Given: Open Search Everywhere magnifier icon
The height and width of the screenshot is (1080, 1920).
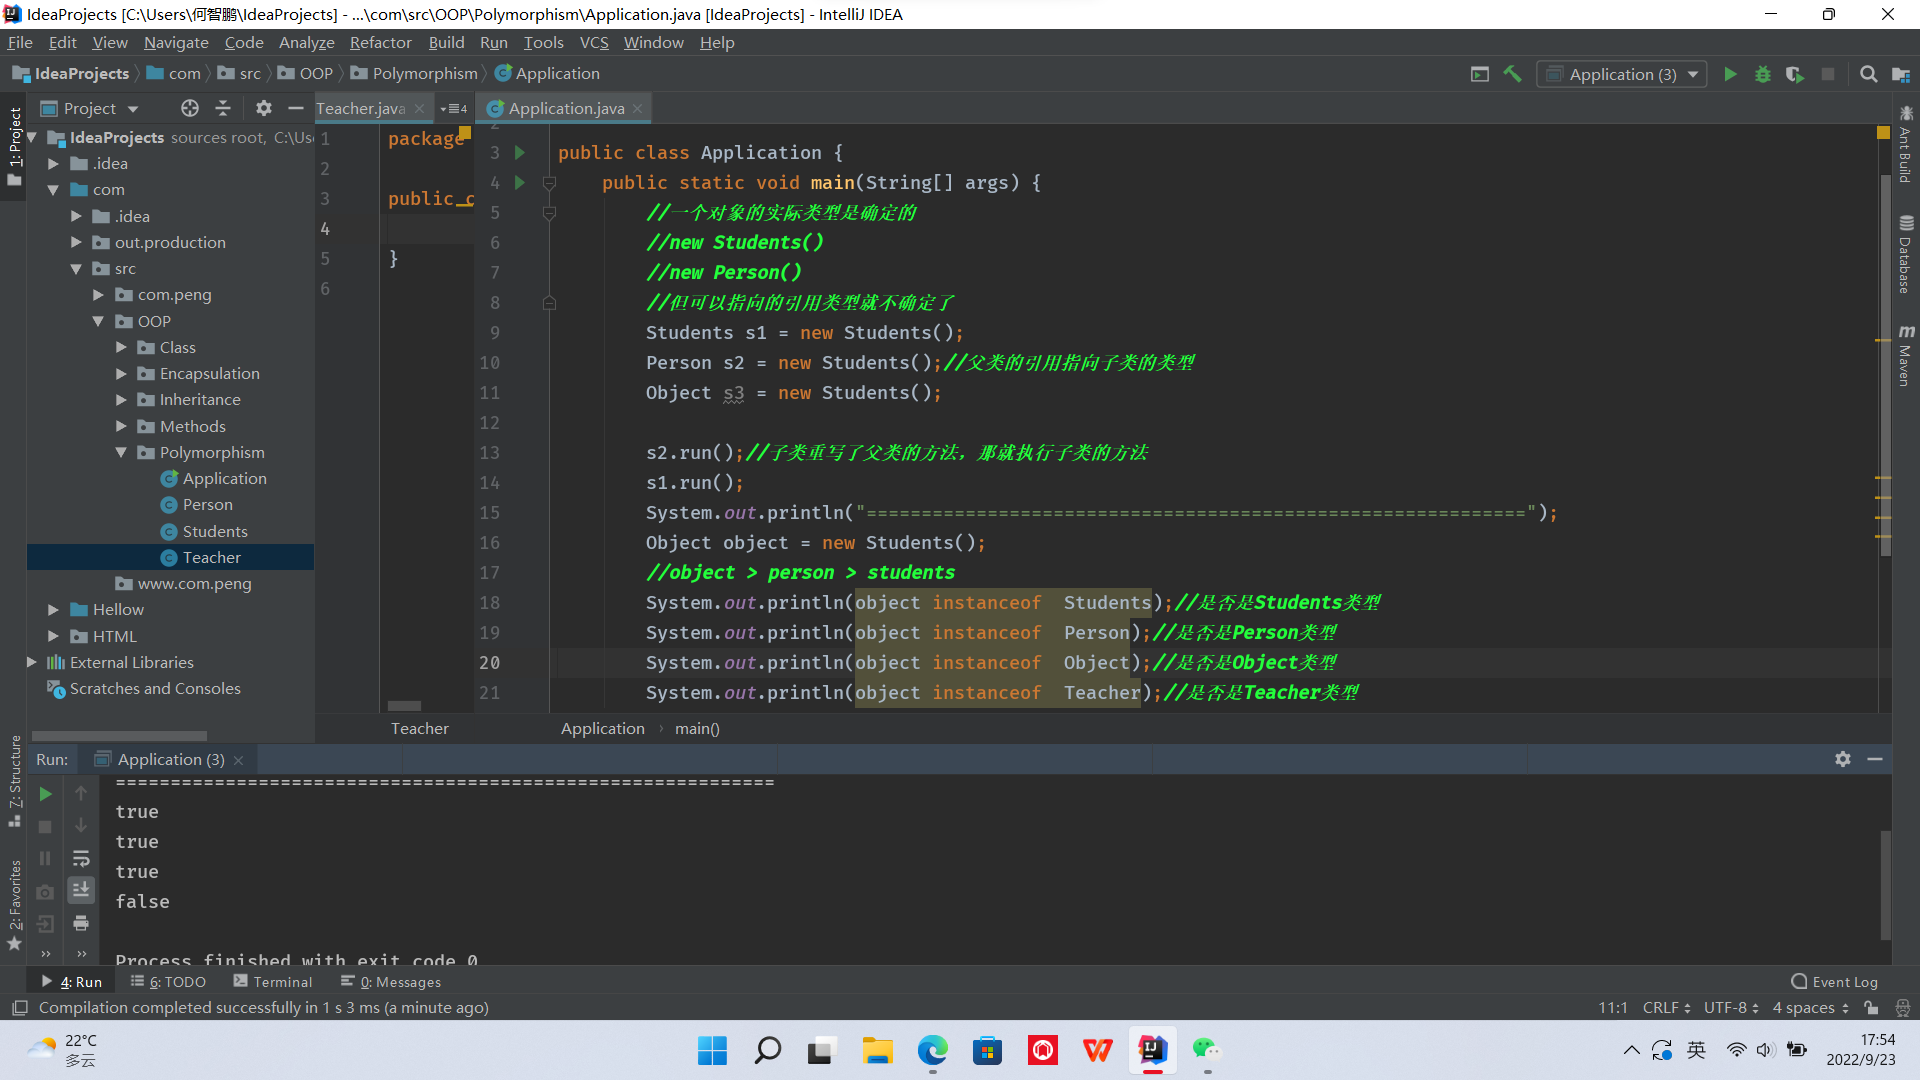Looking at the screenshot, I should click(1868, 74).
